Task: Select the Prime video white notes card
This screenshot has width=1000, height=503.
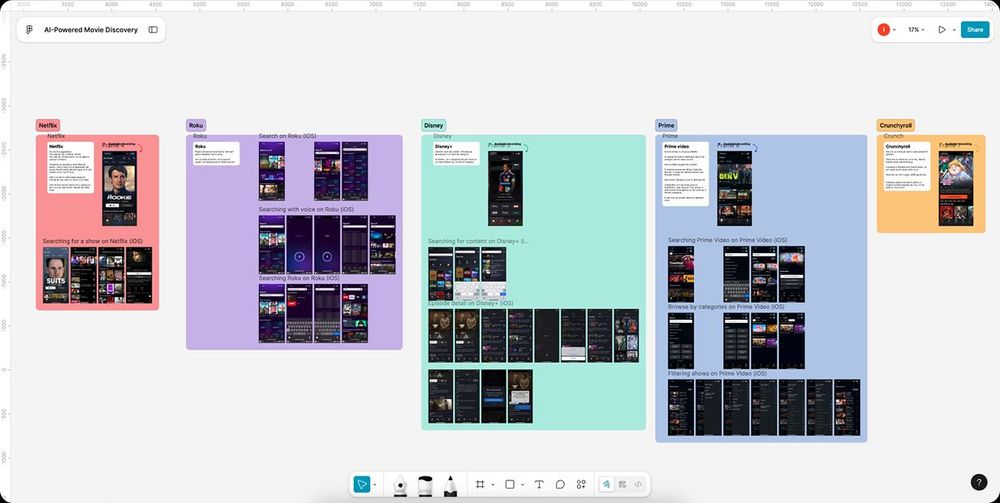Action: (x=686, y=174)
